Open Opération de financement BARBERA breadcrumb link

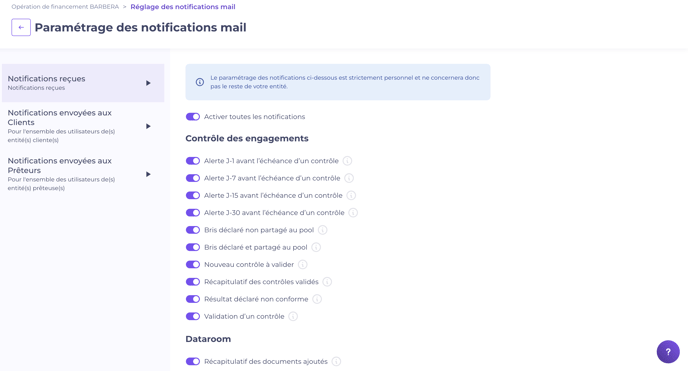pos(65,7)
